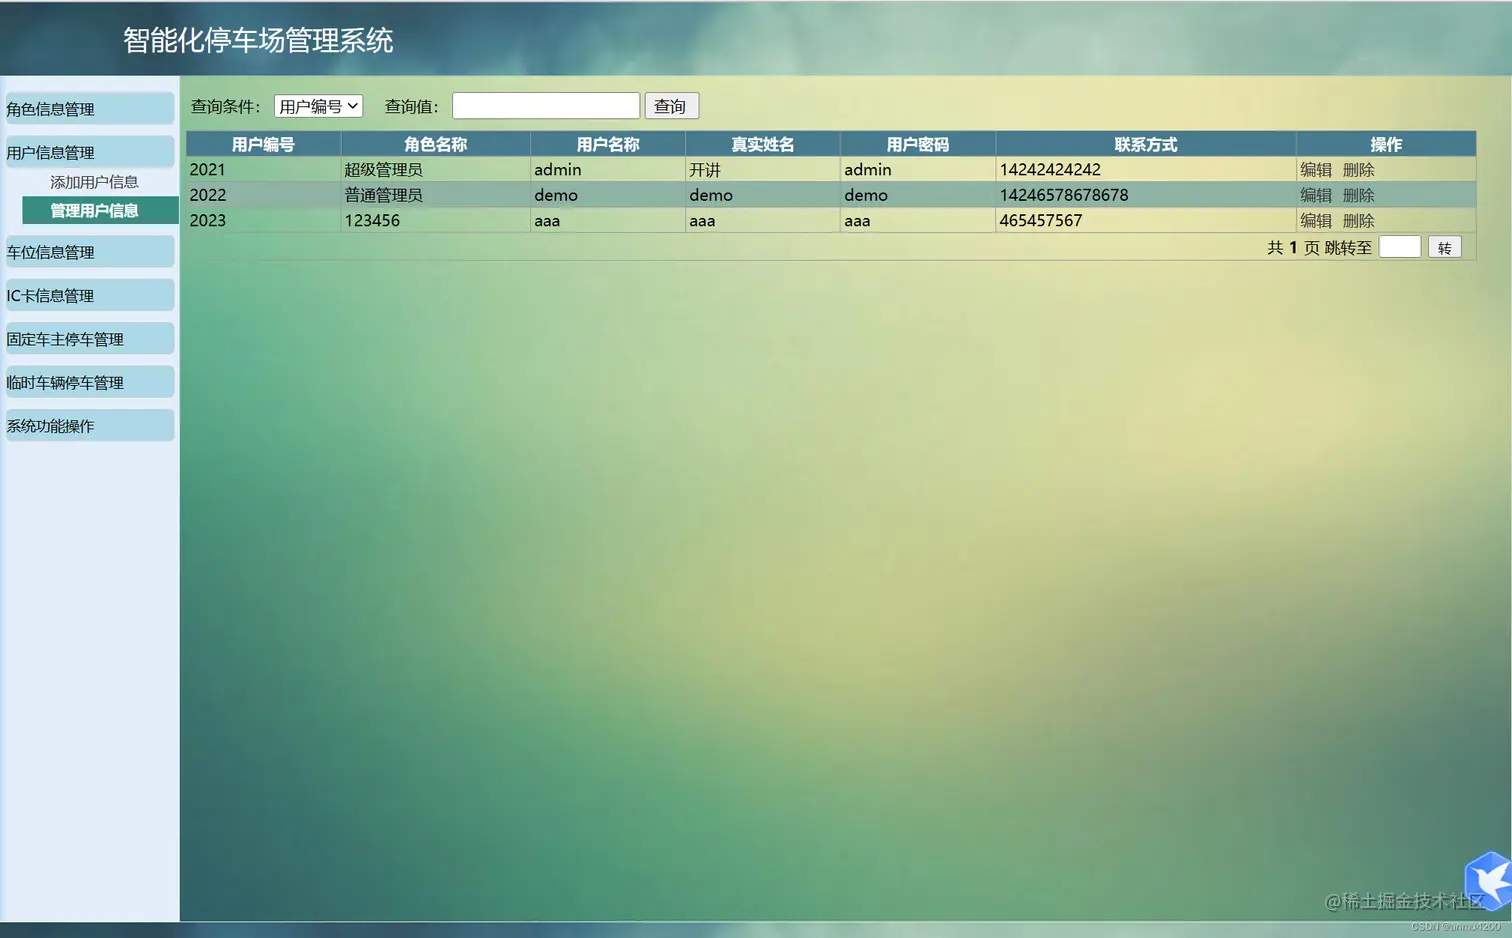1512x938 pixels.
Task: Click the 转 page jump button
Action: [1445, 247]
